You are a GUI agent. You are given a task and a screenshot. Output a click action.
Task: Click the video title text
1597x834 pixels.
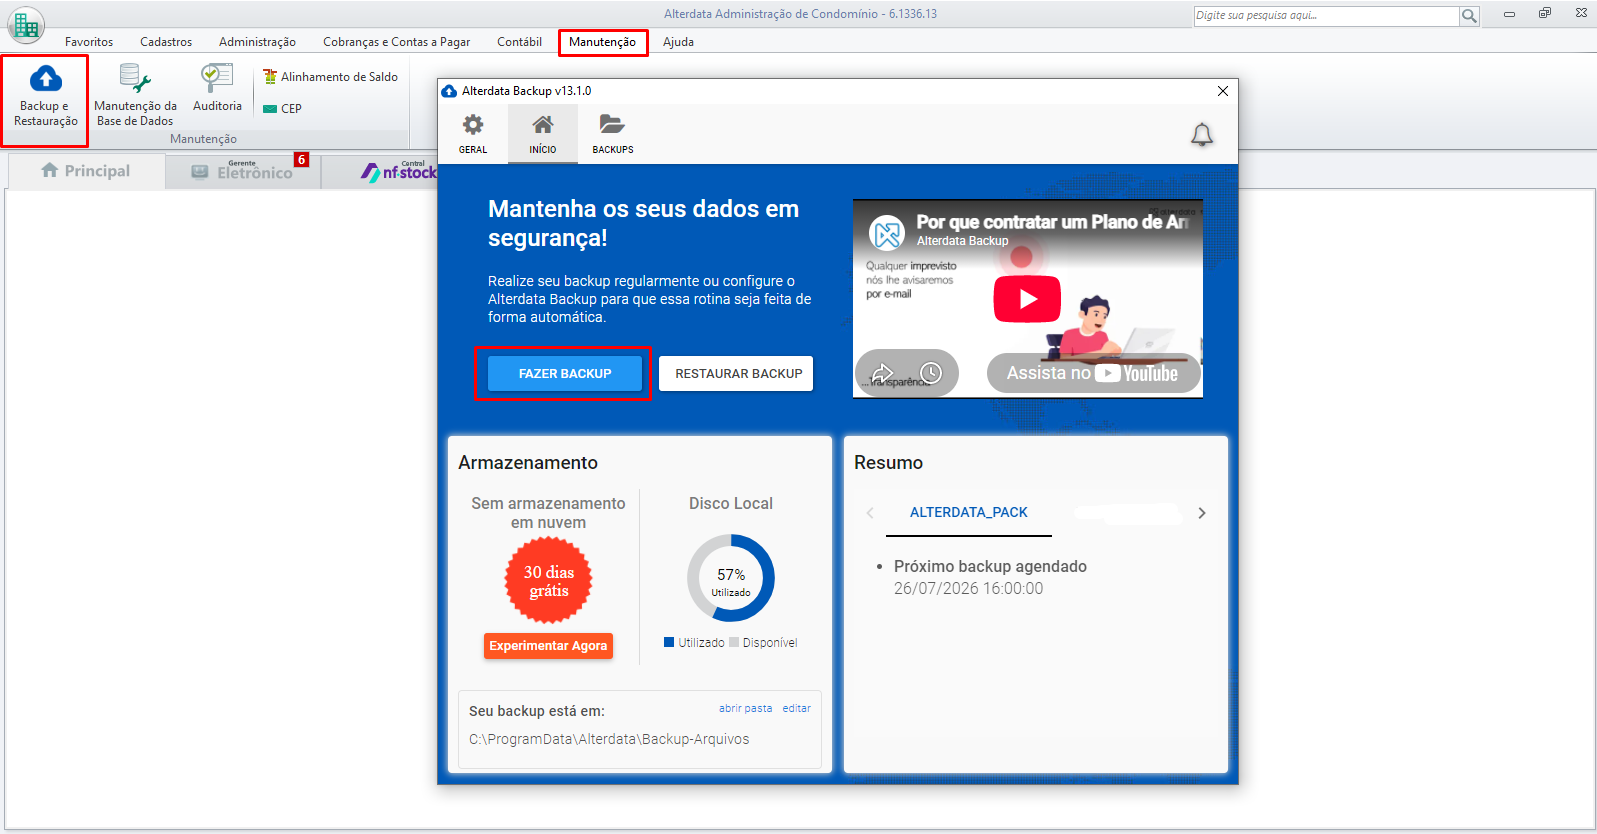click(x=1052, y=222)
